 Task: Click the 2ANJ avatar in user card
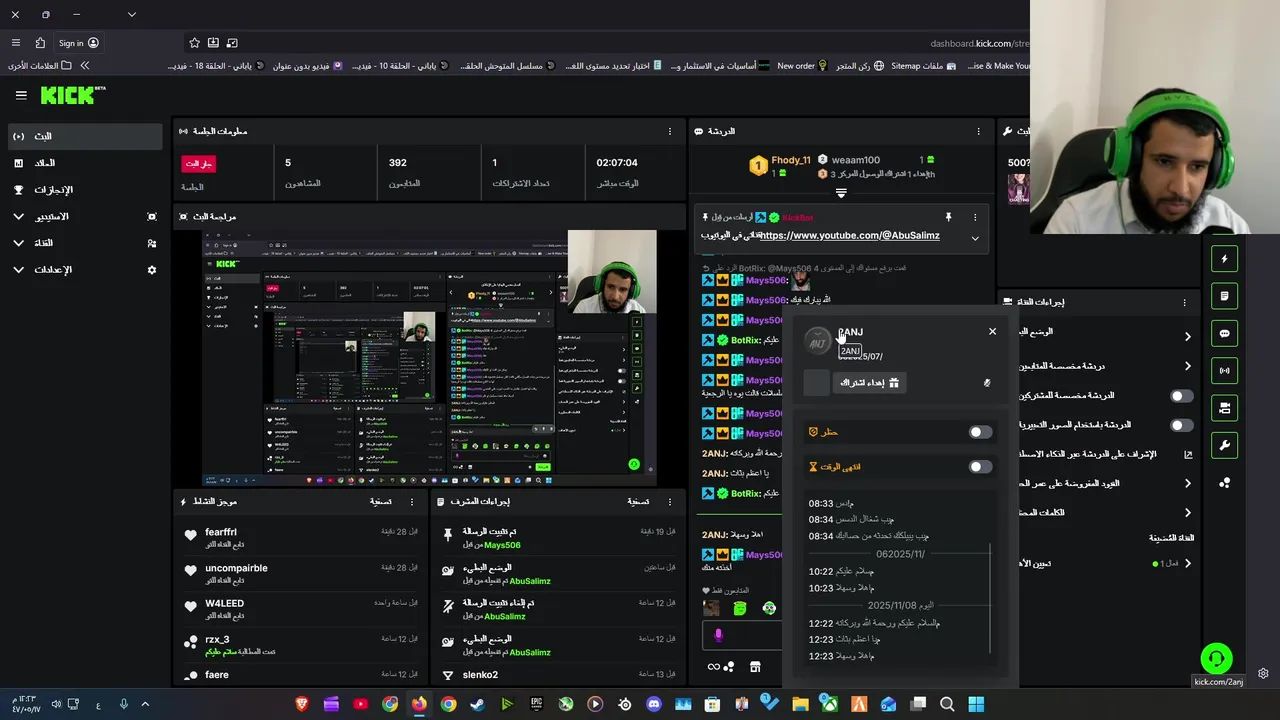click(818, 341)
